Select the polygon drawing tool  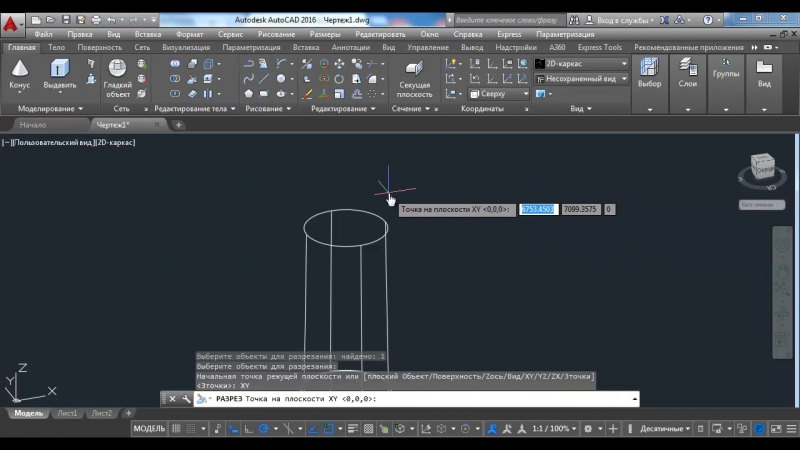click(x=248, y=94)
